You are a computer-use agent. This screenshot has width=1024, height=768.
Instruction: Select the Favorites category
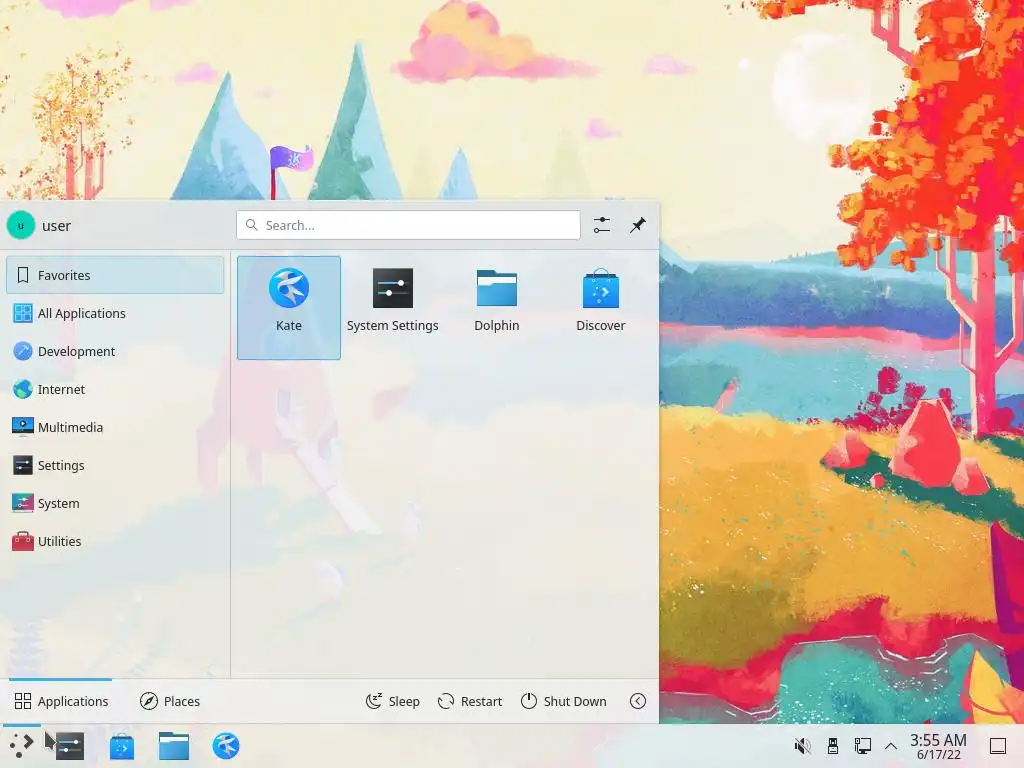click(115, 275)
